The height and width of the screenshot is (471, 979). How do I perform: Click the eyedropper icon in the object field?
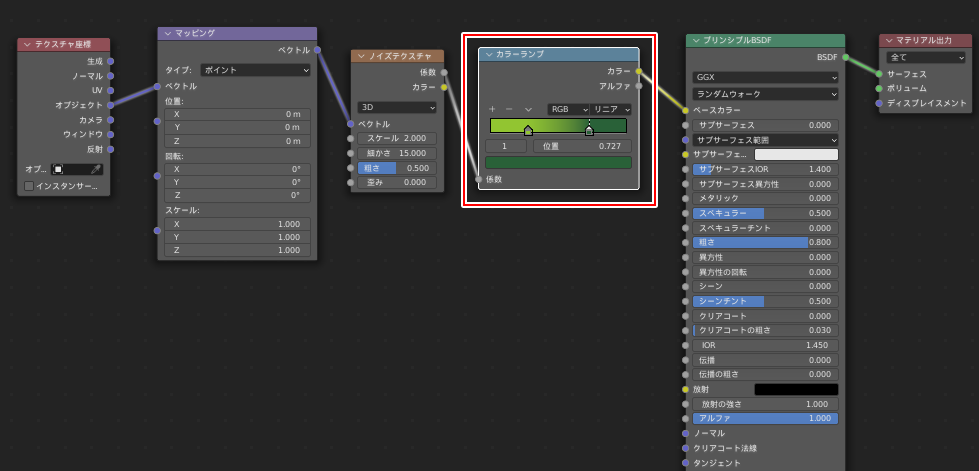click(96, 169)
